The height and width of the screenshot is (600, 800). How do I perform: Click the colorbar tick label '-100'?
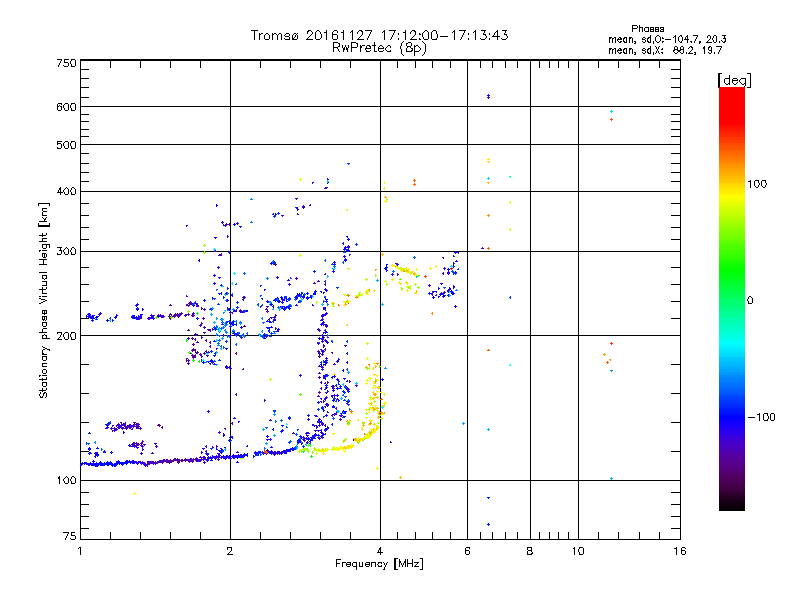point(761,417)
